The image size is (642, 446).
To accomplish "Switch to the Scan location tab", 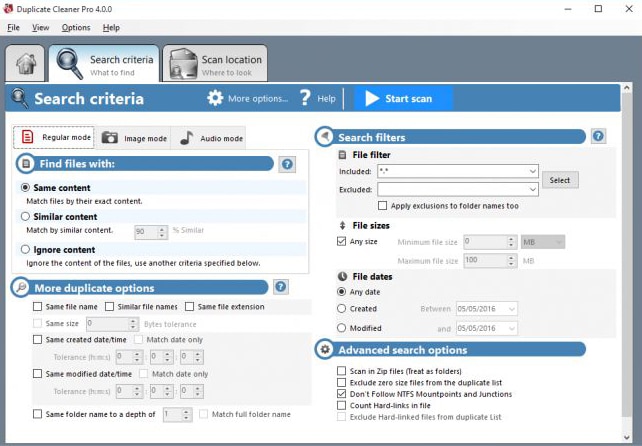I will pos(215,64).
